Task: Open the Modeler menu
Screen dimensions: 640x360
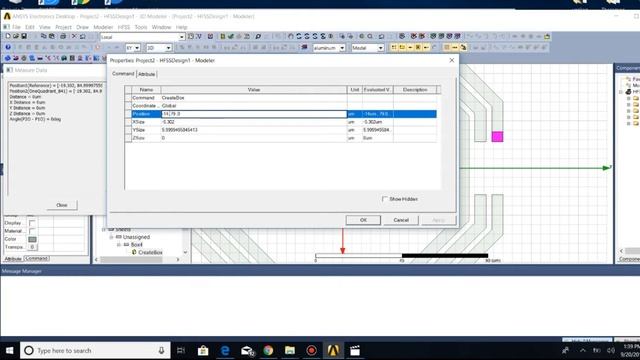Action: pyautogui.click(x=103, y=27)
